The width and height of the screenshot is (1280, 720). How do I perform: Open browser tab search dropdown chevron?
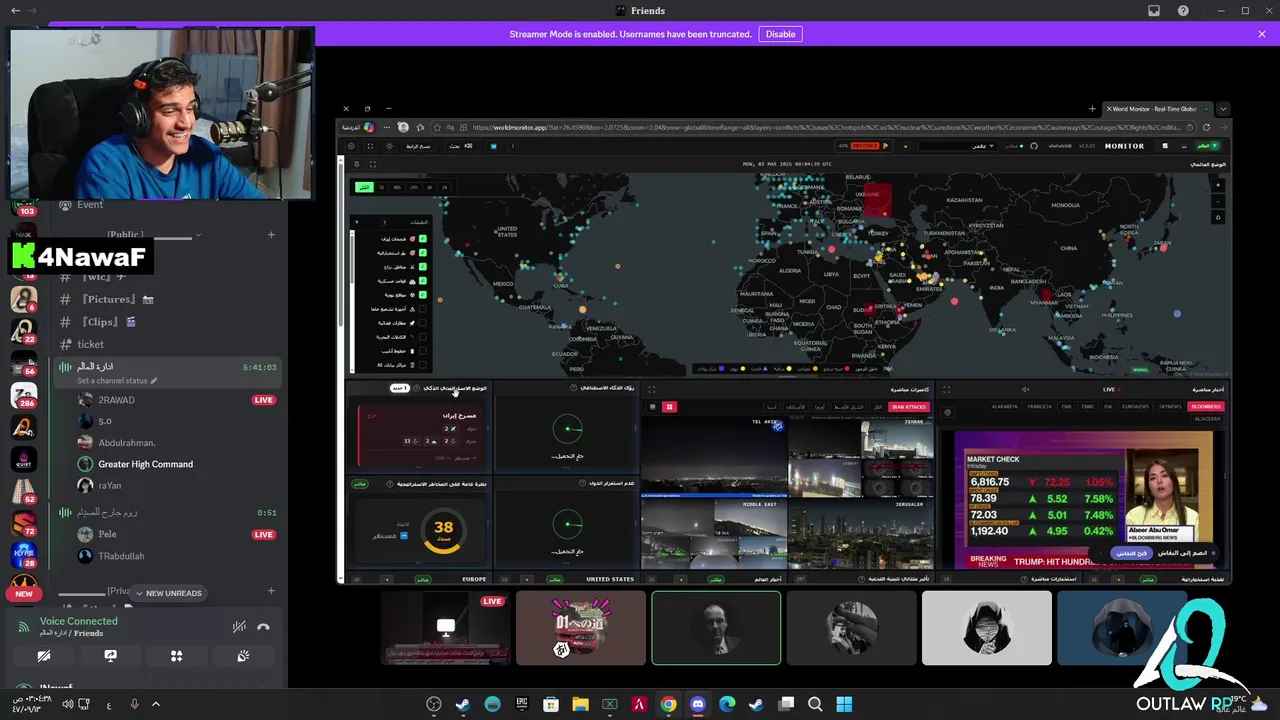click(1222, 108)
